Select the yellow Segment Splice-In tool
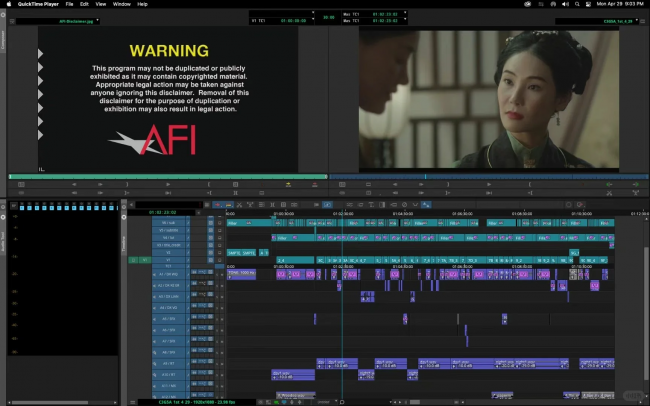 click(228, 204)
